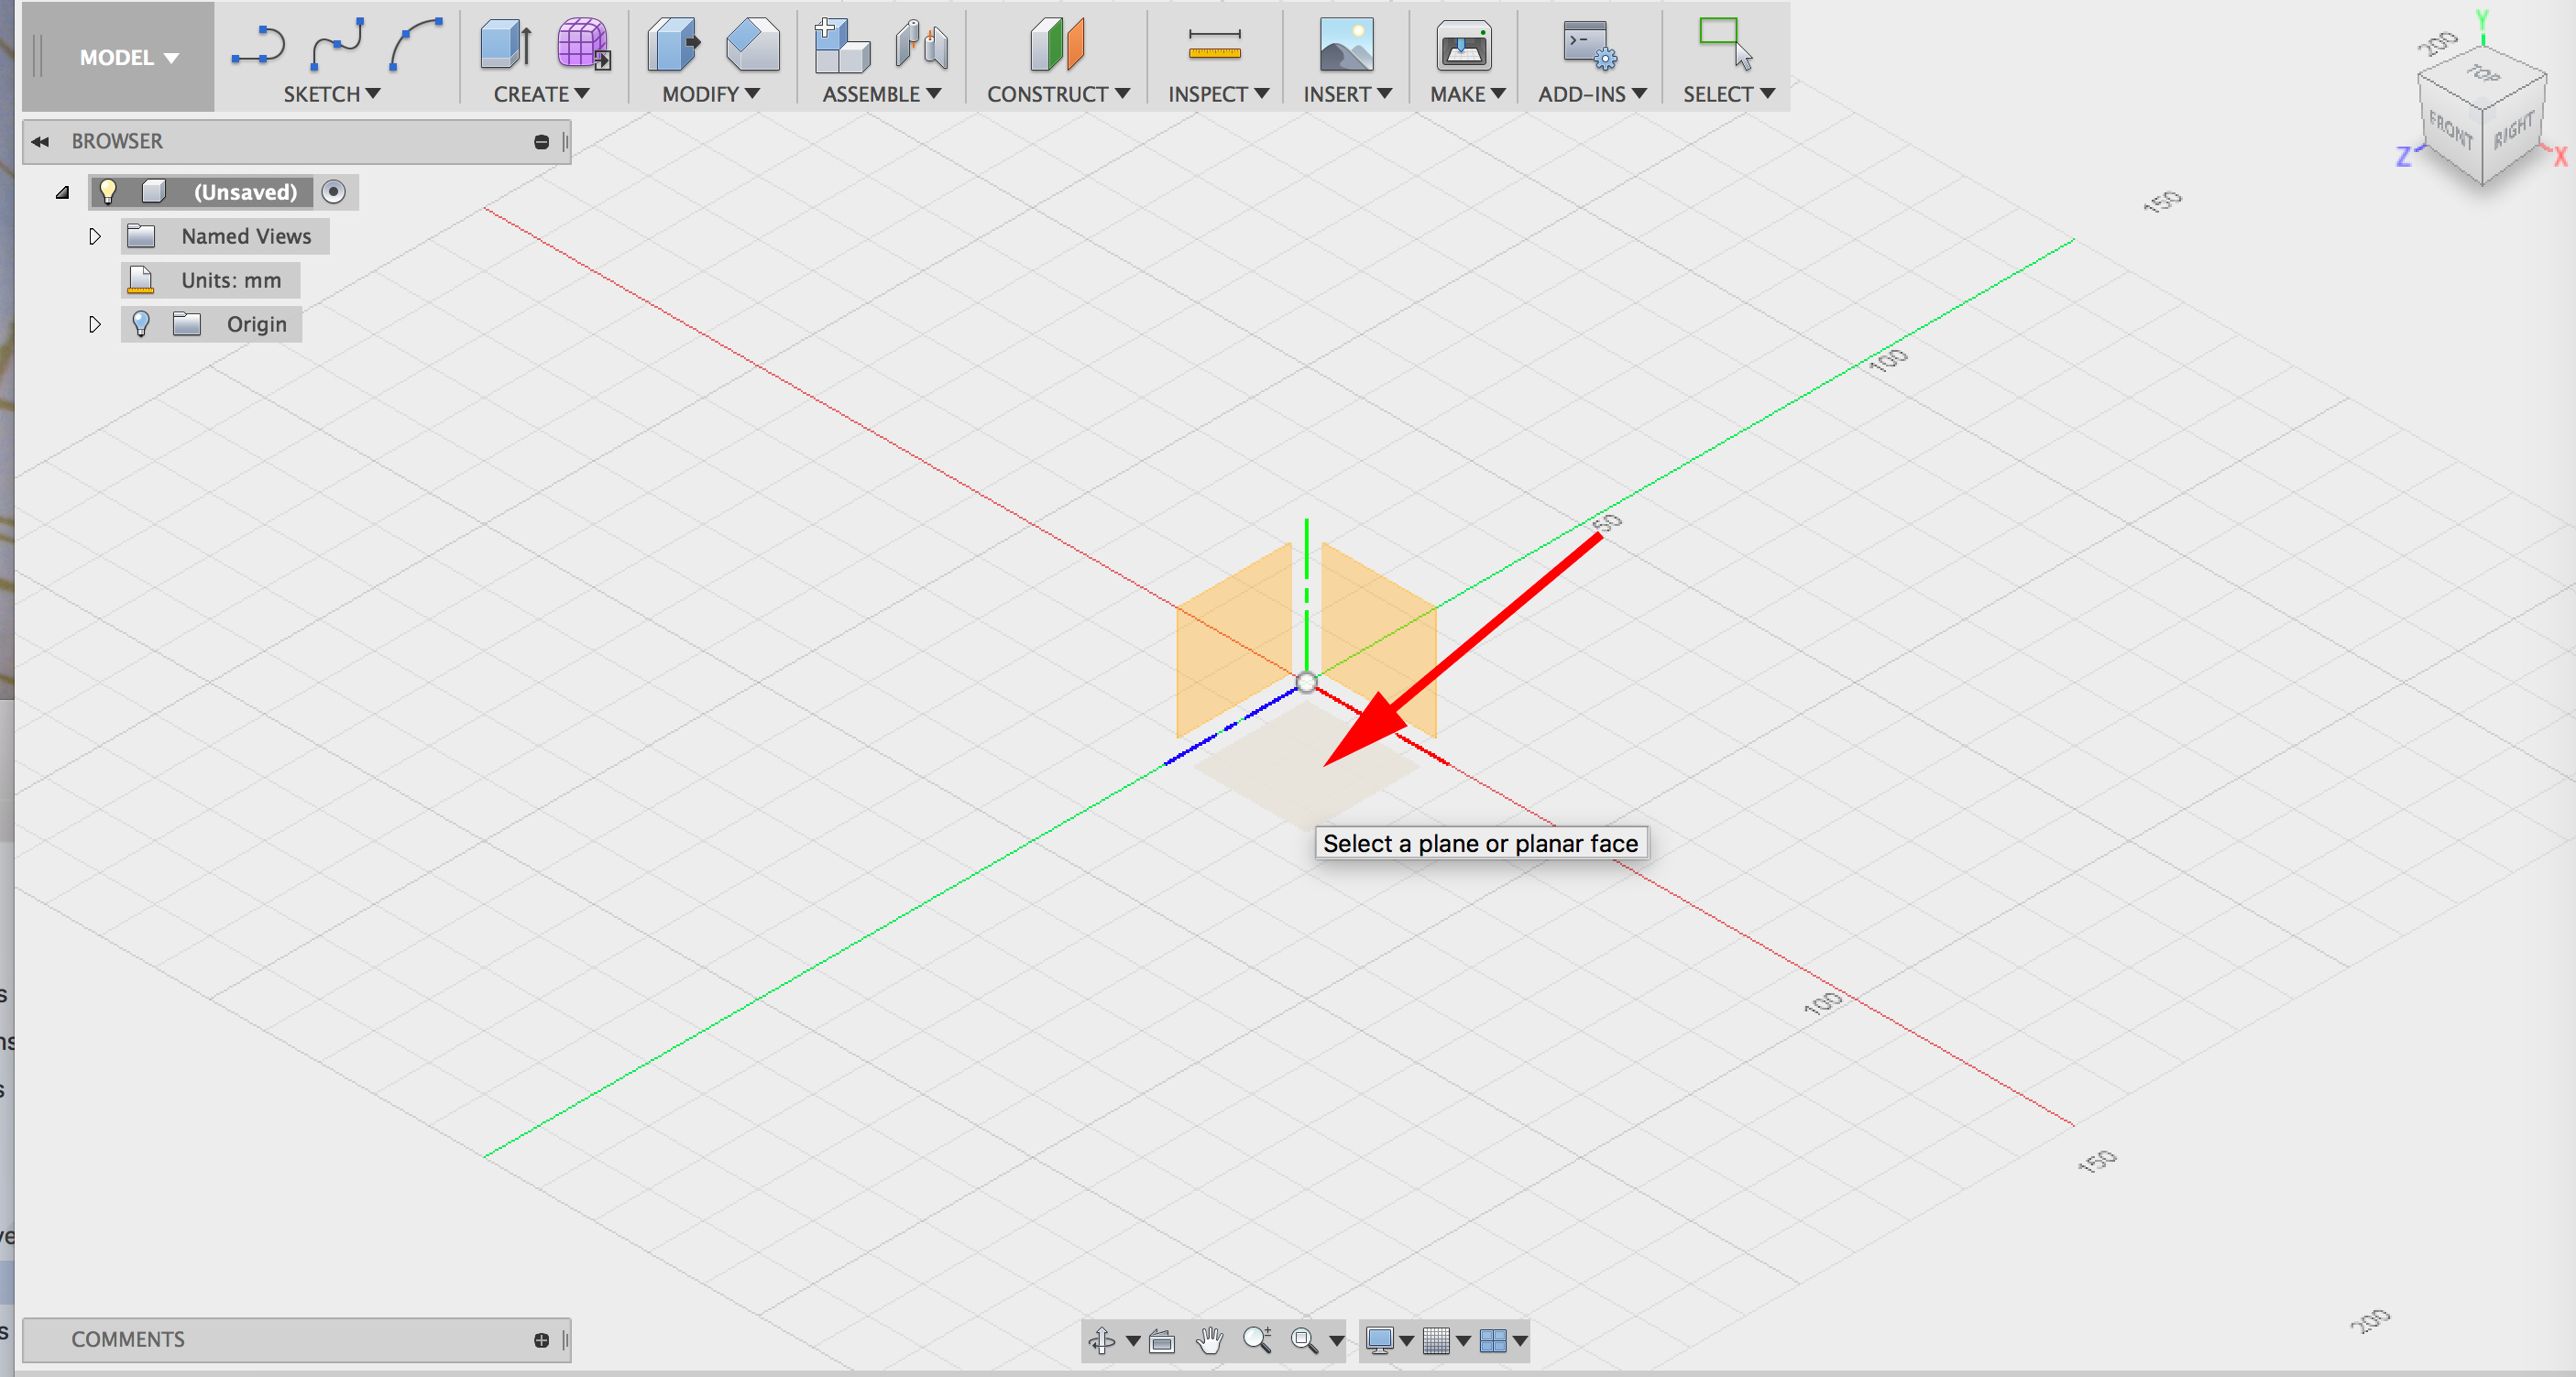Viewport: 2576px width, 1377px height.
Task: Click the BROWSER panel title
Action: coord(117,141)
